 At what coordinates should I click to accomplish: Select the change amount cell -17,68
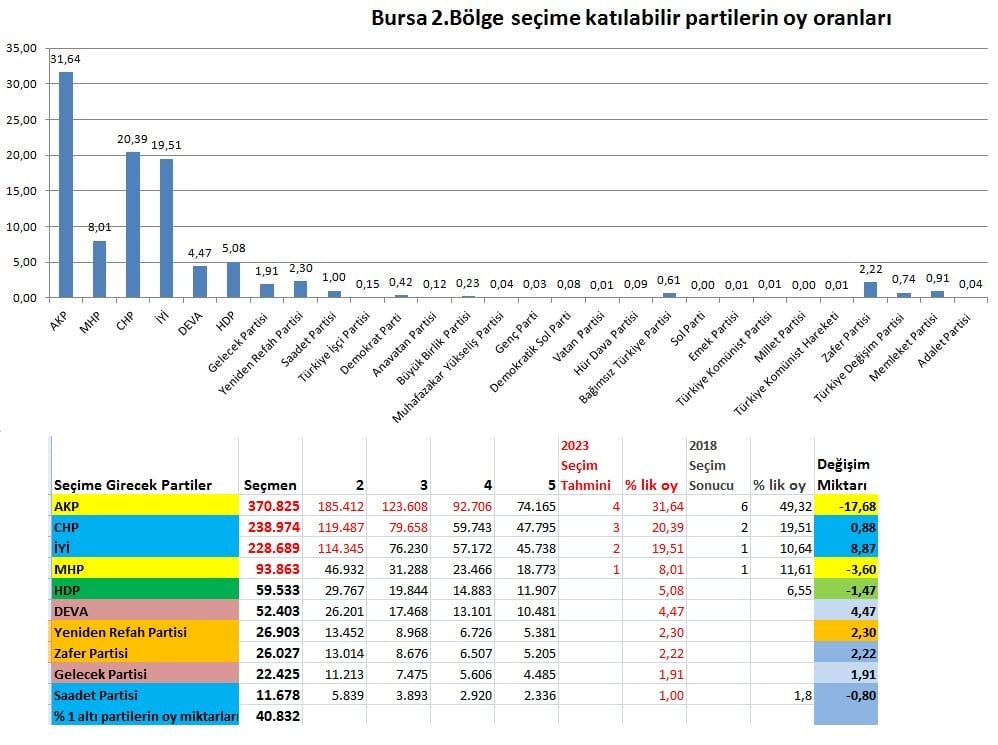coord(846,506)
